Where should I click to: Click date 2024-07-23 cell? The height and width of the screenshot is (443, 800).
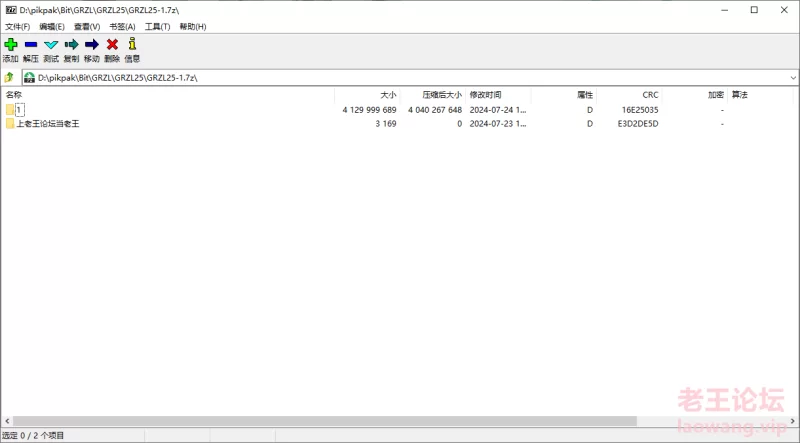[498, 124]
